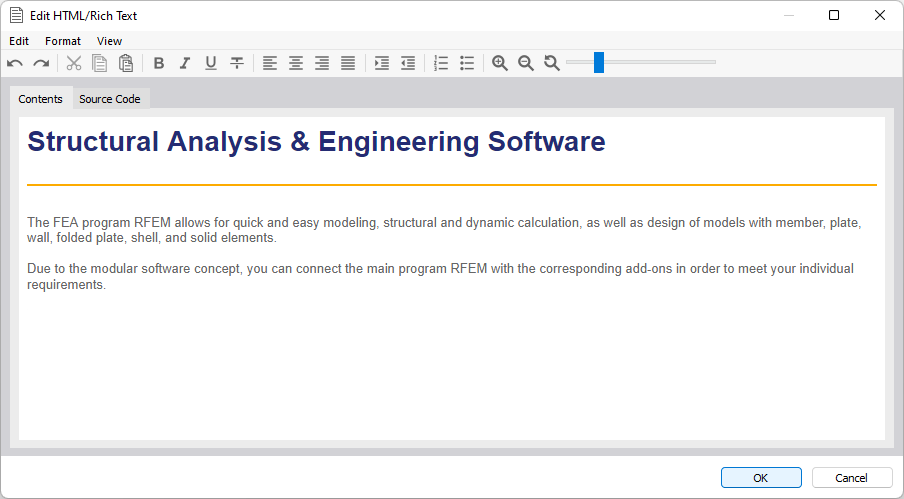The width and height of the screenshot is (904, 499).
Task: Cut selection with scissors icon
Action: coord(74,63)
